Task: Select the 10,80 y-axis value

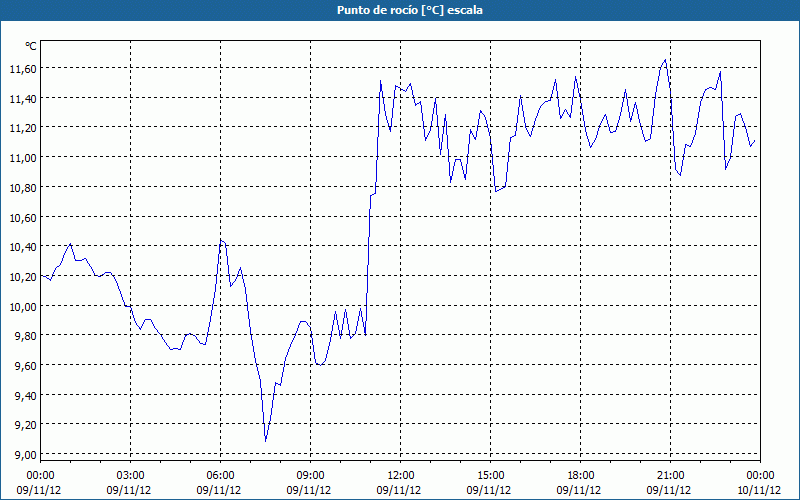Action: coord(23,188)
